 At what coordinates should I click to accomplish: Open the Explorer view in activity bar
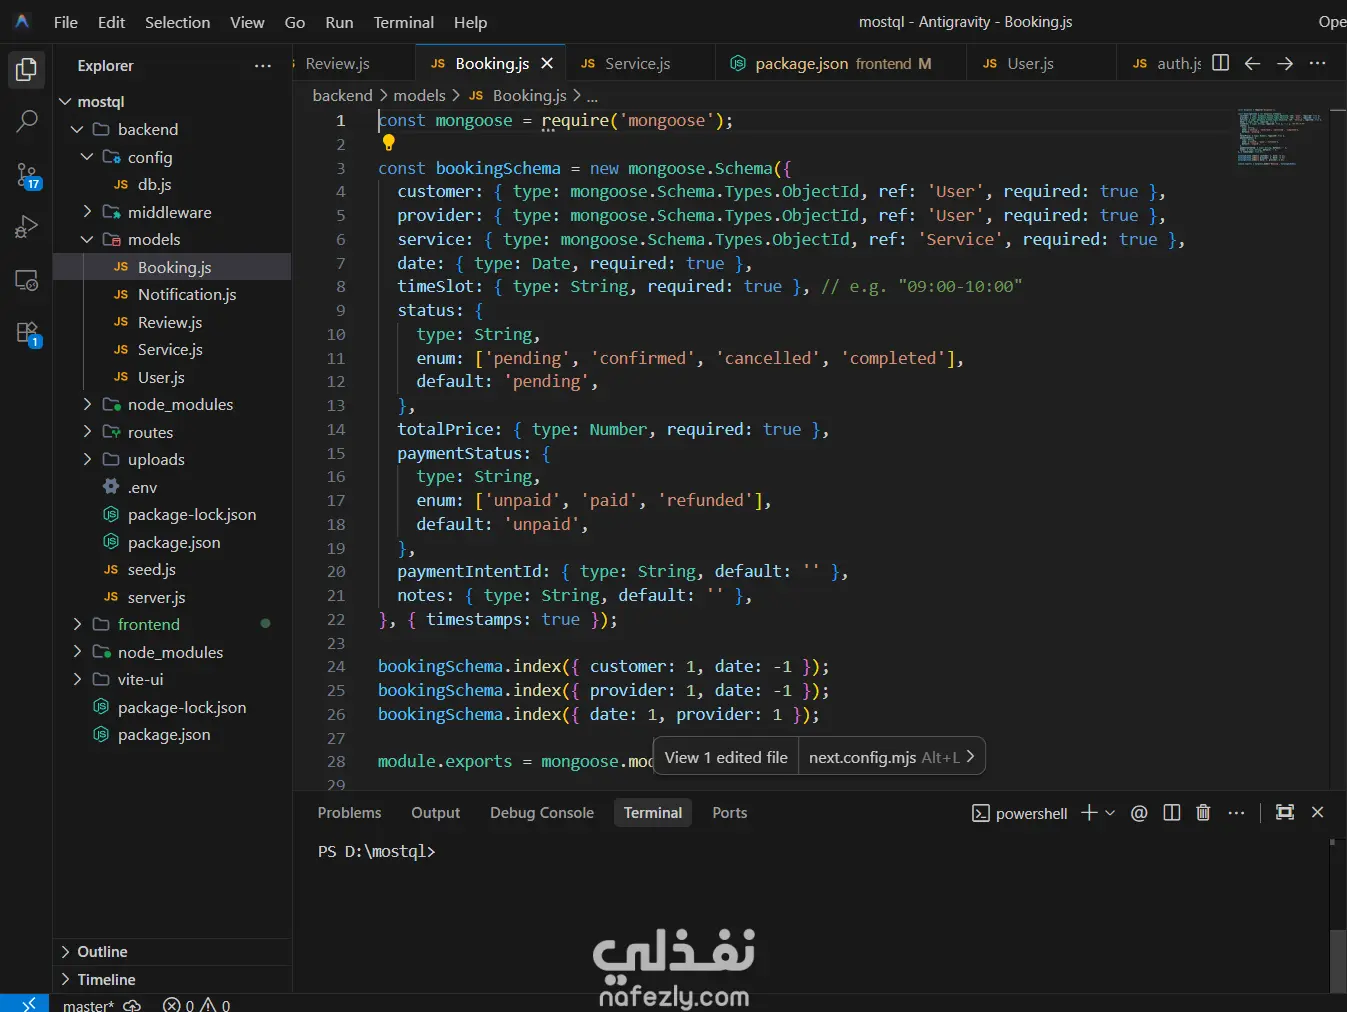(x=27, y=70)
